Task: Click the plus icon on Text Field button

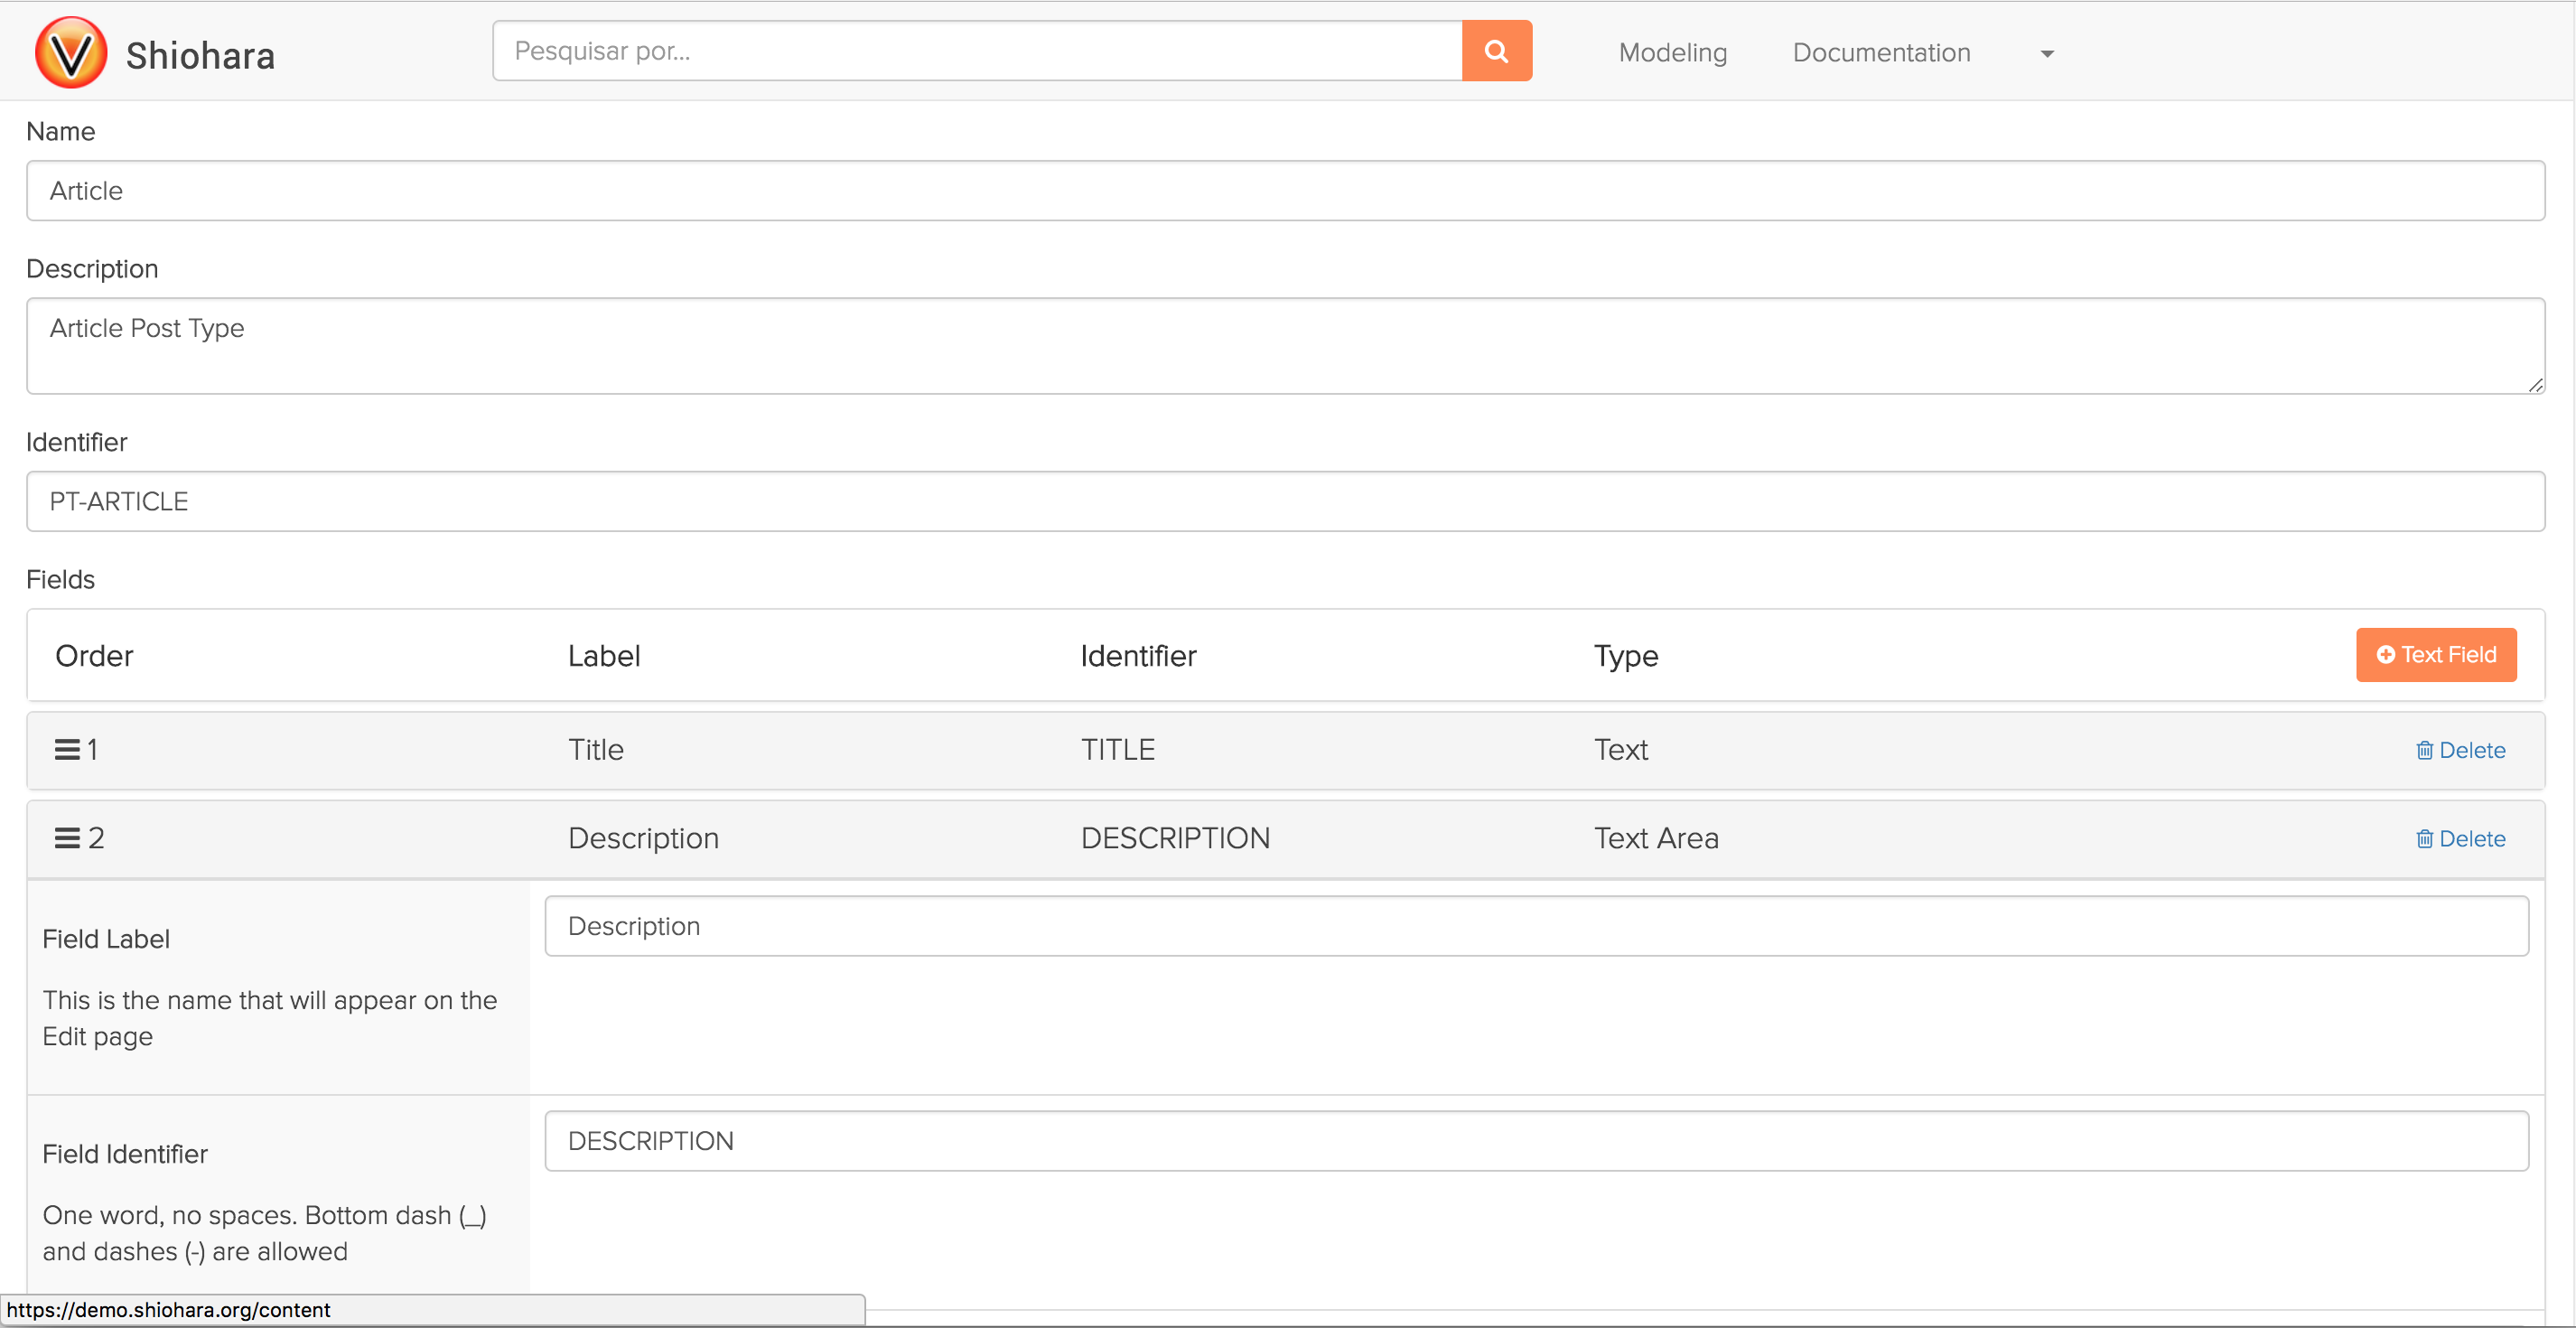Action: point(2385,655)
